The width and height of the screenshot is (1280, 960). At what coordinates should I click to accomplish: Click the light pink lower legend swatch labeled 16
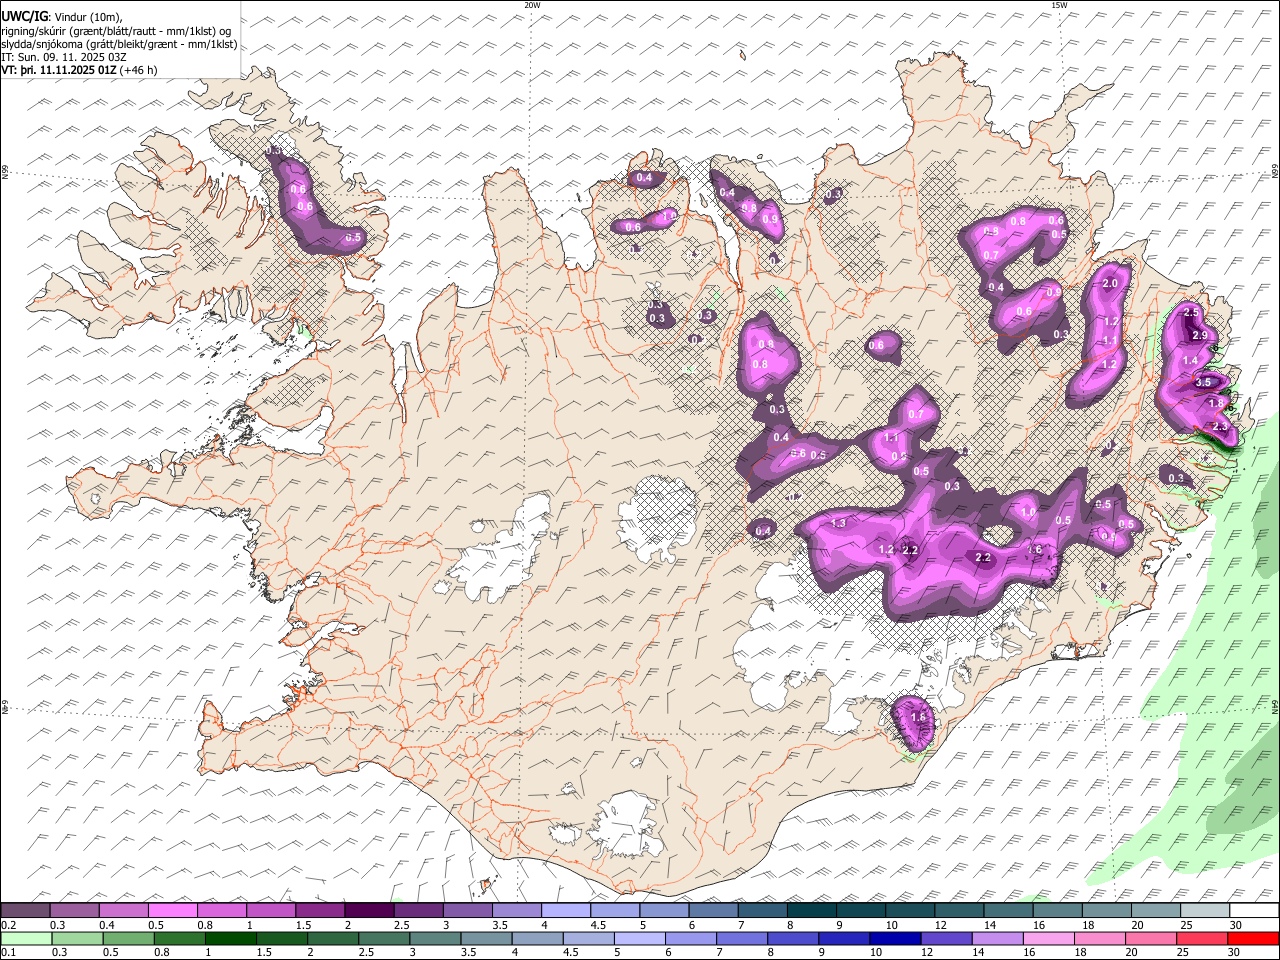click(1050, 938)
